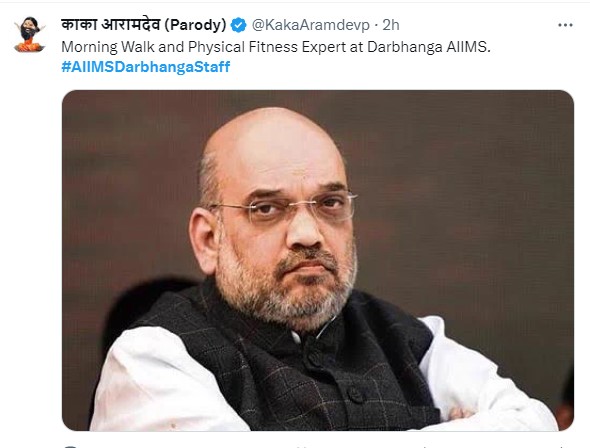Click the words "Morning Walk" in the tweet
The image size is (590, 448).
[x=108, y=47]
